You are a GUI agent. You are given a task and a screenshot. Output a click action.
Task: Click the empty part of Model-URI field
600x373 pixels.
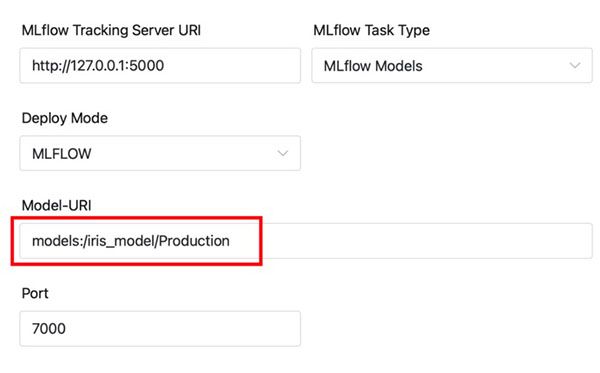point(427,241)
